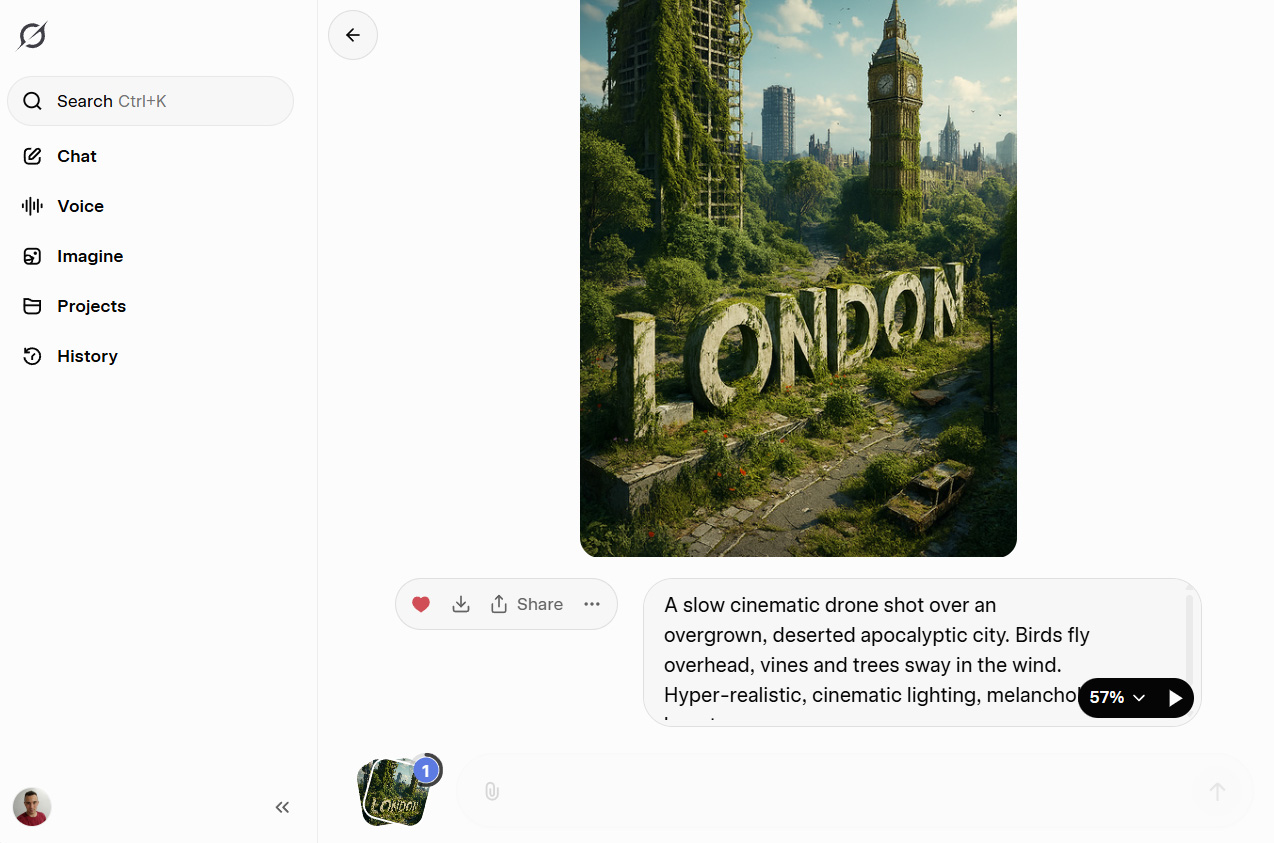Click the Grok logo icon
Viewport: 1274px width, 843px height.
[32, 36]
